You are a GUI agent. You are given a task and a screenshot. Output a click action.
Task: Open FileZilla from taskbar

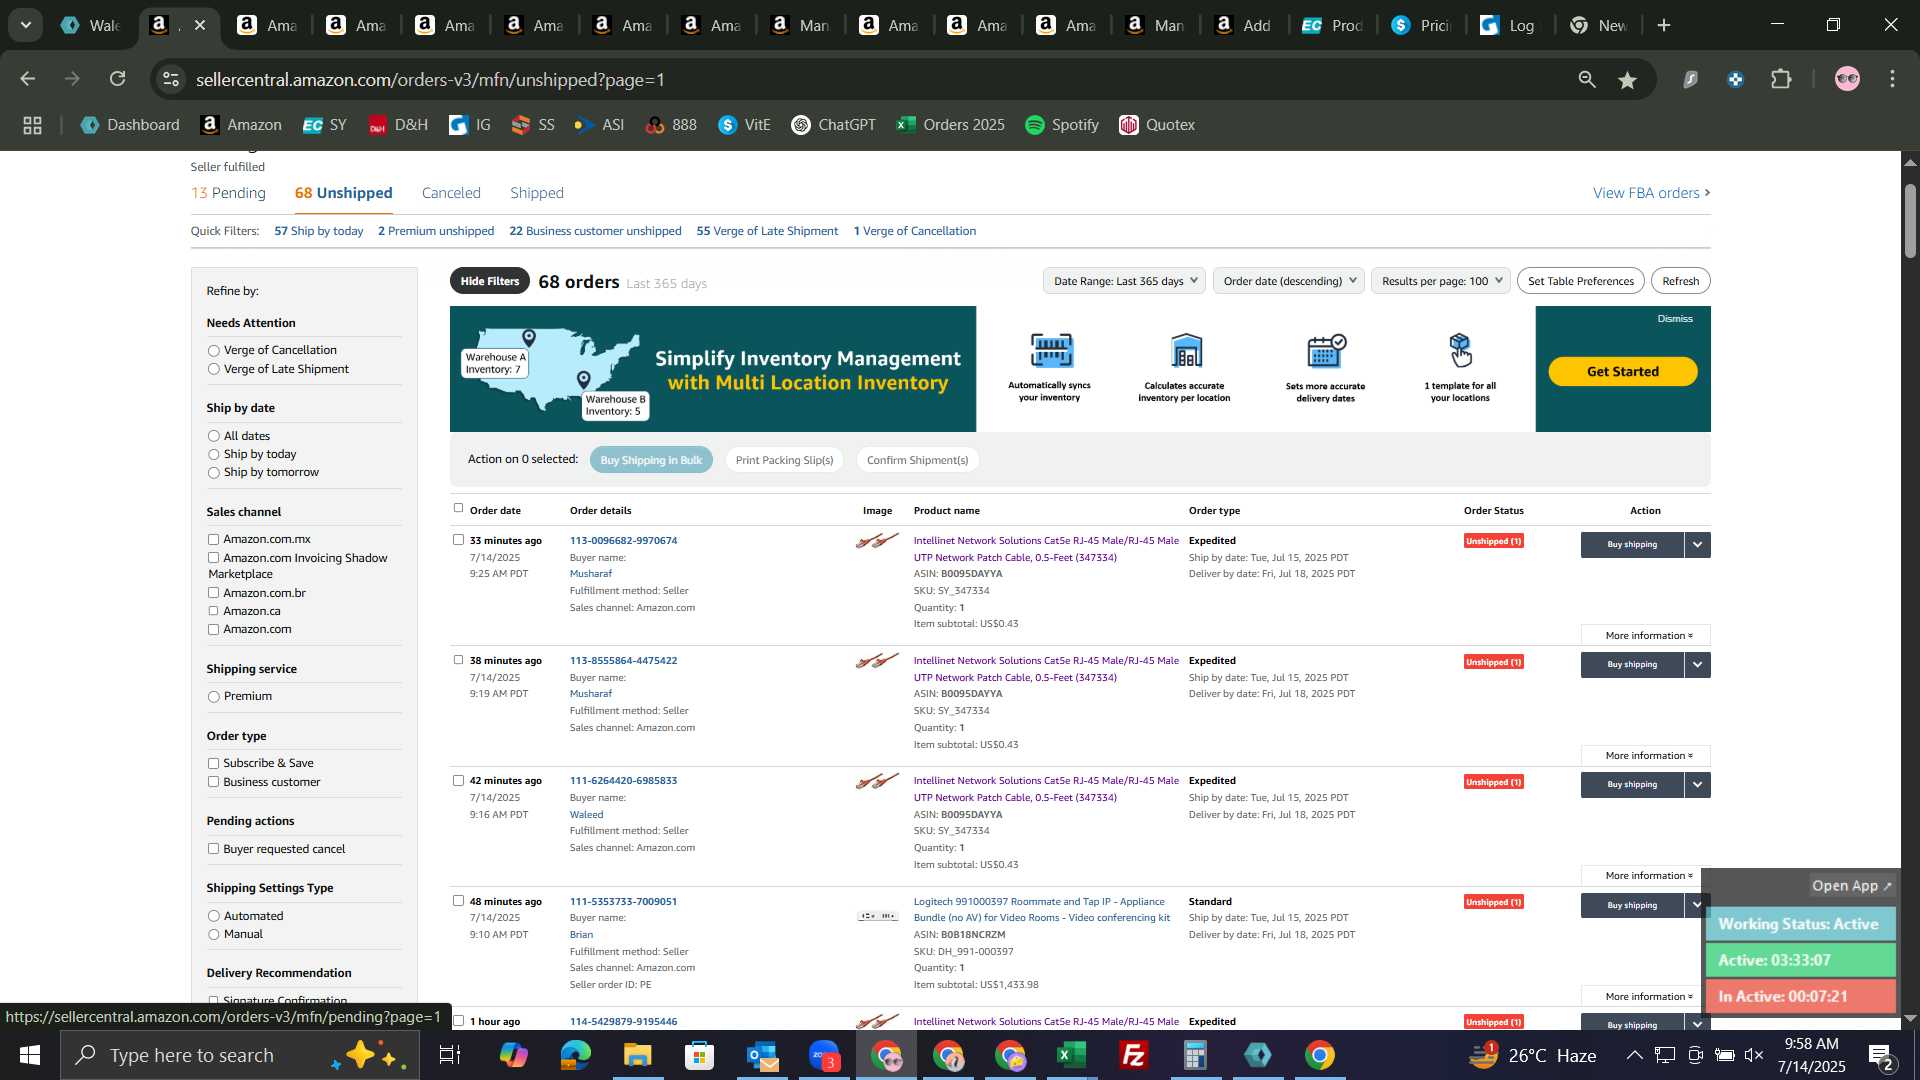click(1134, 1055)
